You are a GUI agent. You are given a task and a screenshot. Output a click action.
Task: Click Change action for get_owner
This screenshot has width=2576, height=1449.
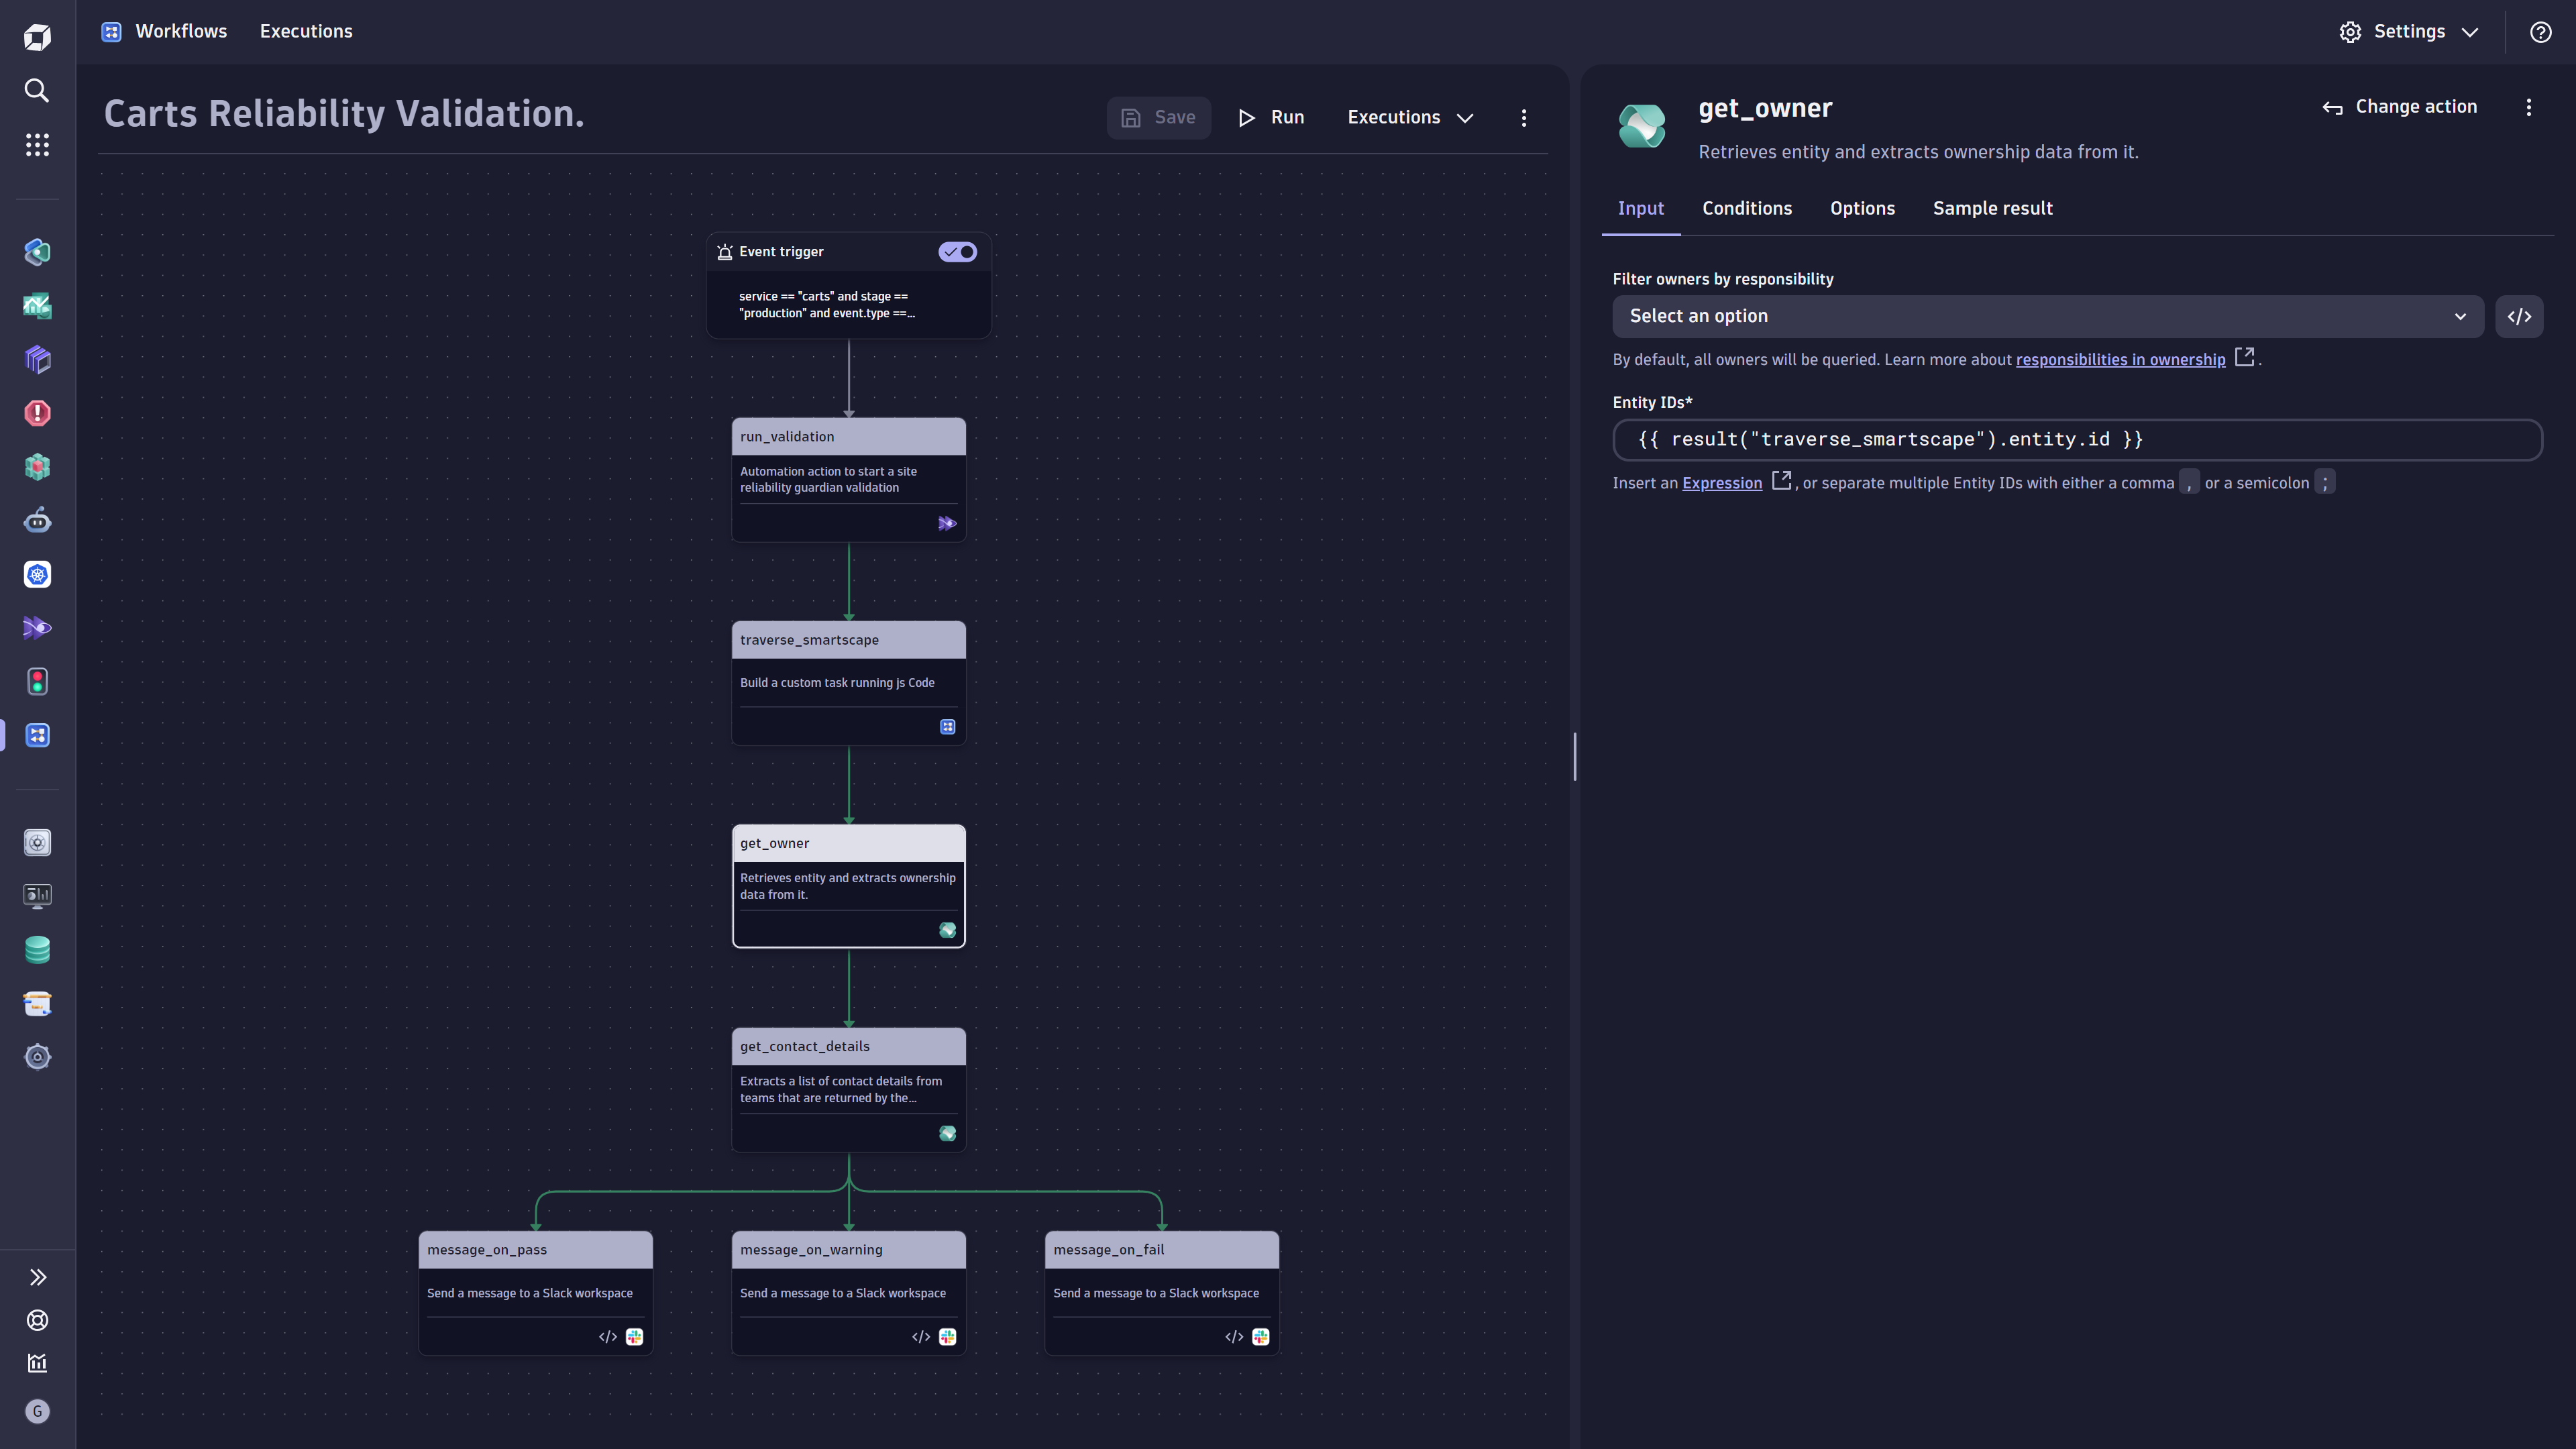(2400, 106)
